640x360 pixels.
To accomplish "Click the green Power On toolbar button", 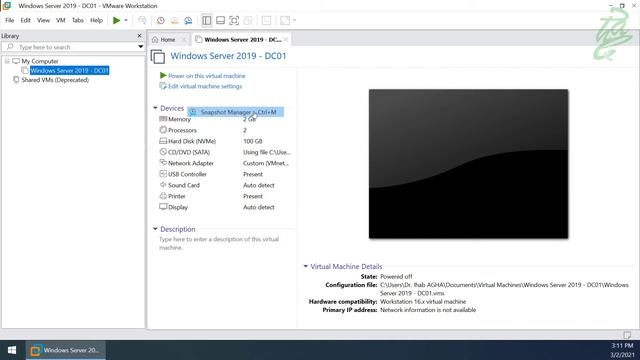I will tap(116, 20).
